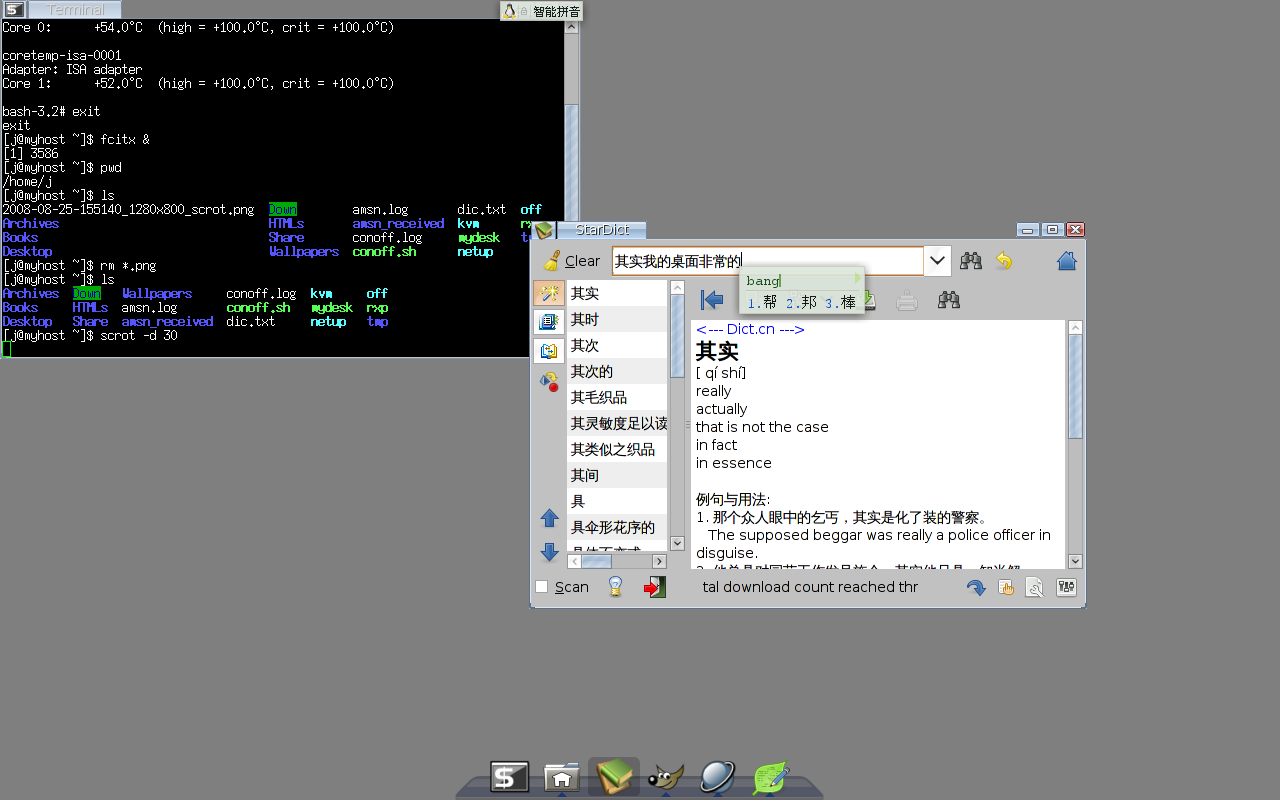Screen dimensions: 1280x800
Task: Click StarDict book icon in the dock
Action: click(x=614, y=776)
